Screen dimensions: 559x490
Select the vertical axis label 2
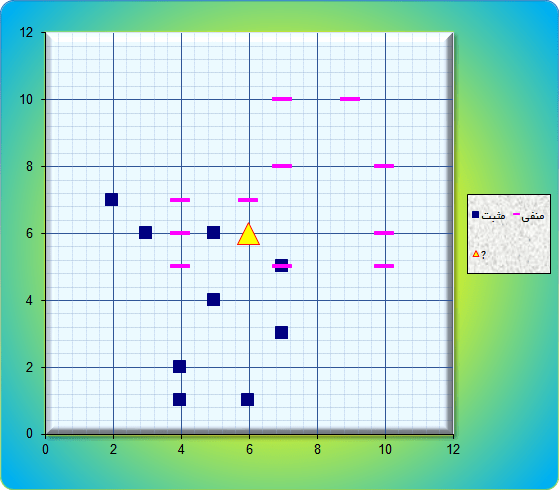coord(29,367)
